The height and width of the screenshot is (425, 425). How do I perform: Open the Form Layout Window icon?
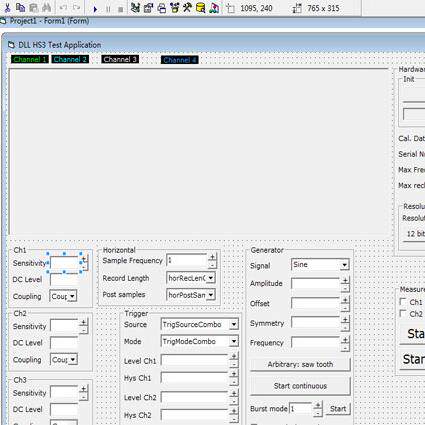(162, 8)
